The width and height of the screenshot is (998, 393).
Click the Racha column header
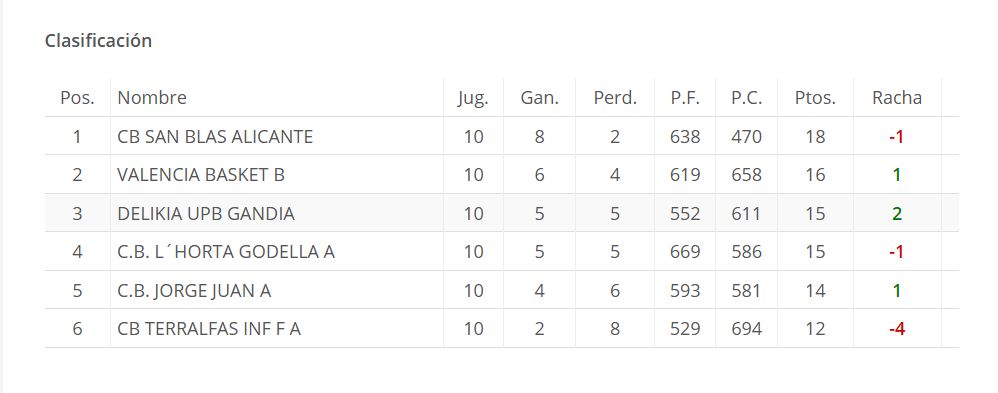tap(897, 97)
